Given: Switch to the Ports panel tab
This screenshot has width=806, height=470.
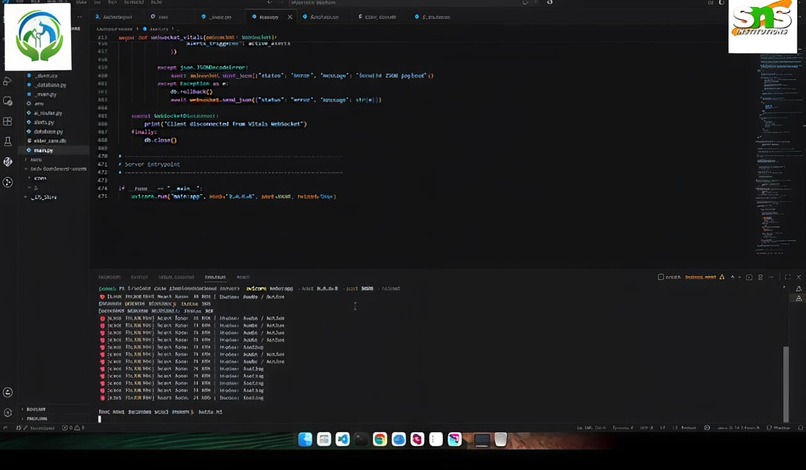Looking at the screenshot, I should (243, 277).
